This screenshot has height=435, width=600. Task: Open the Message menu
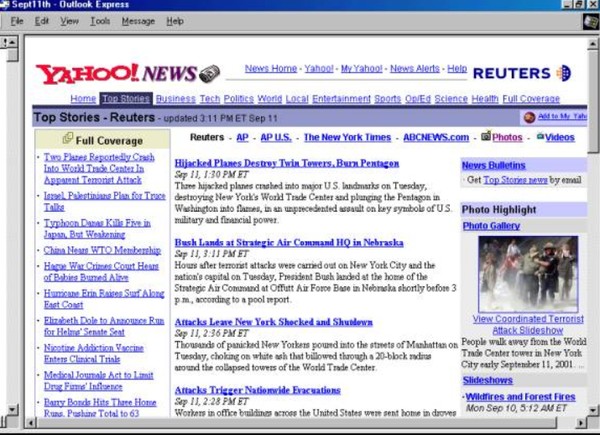click(138, 21)
